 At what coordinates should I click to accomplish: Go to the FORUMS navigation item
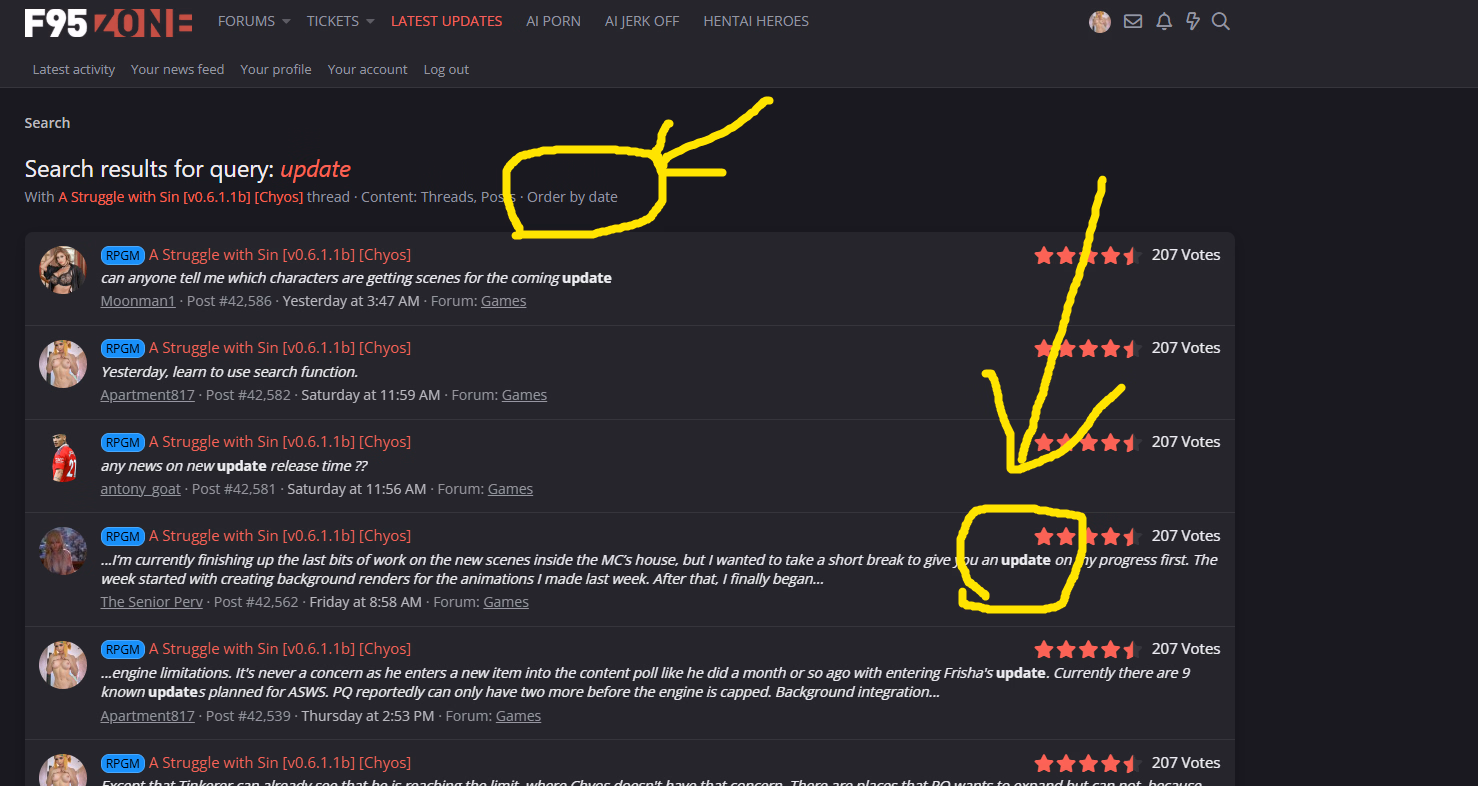tap(246, 21)
